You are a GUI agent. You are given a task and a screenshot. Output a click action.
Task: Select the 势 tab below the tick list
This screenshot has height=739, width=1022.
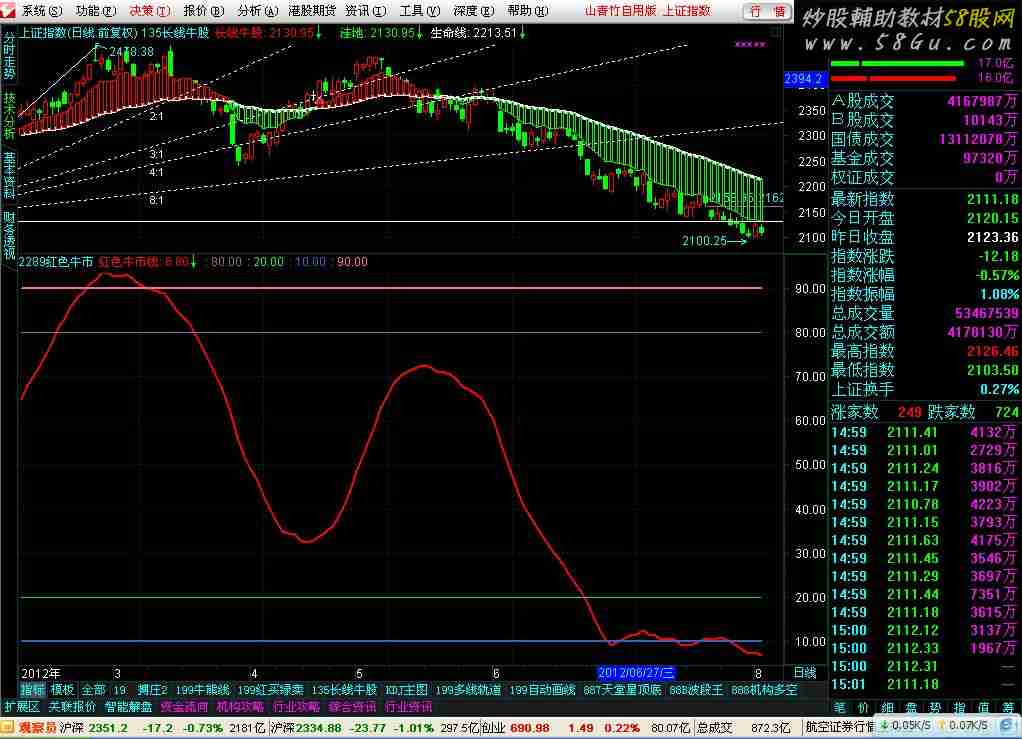click(935, 708)
